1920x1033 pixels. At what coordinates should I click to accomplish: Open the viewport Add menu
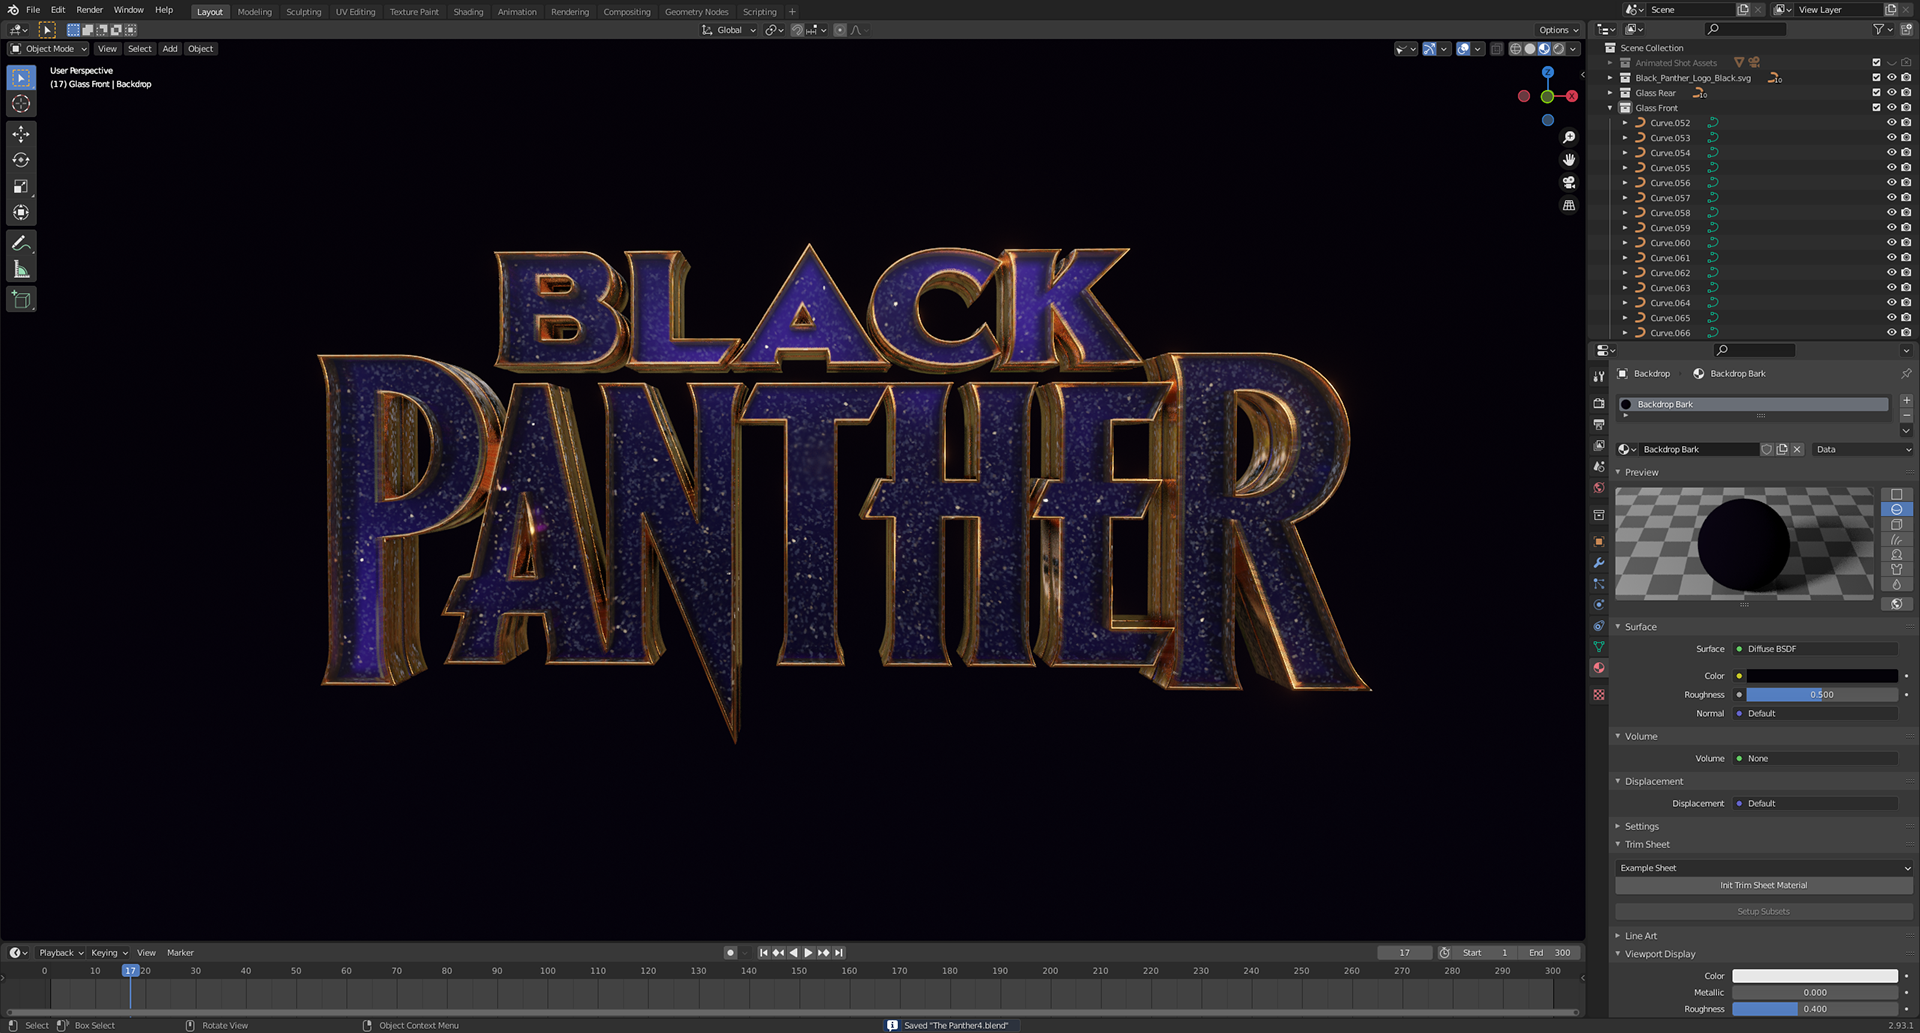pyautogui.click(x=170, y=48)
